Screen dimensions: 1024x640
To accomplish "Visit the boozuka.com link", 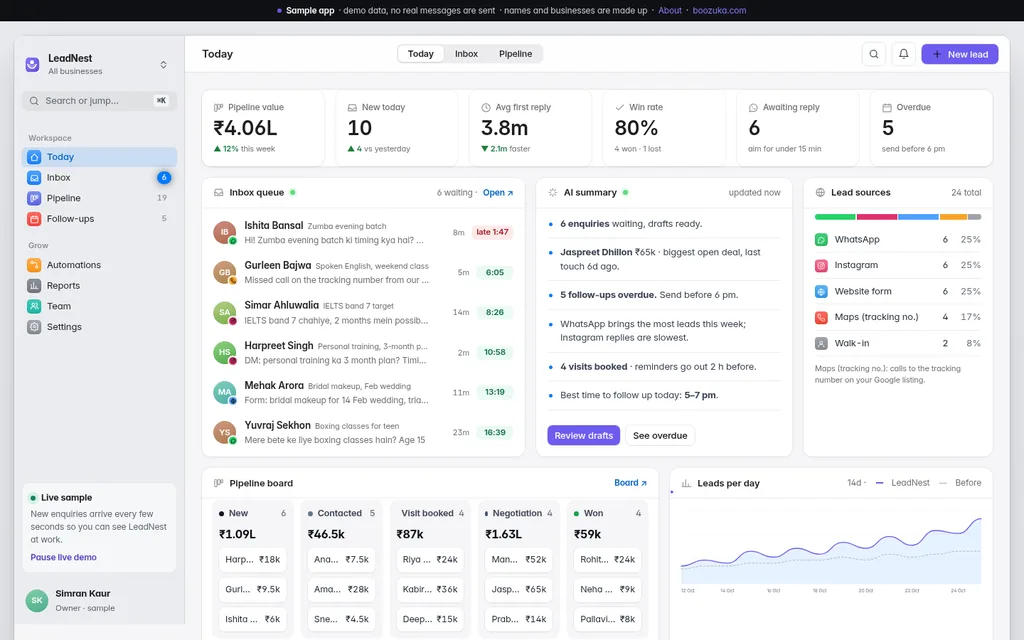I will tap(719, 10).
